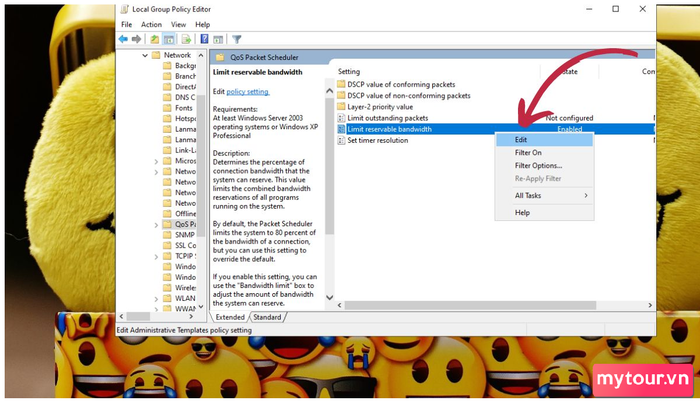Image resolution: width=700 pixels, height=405 pixels.
Task: Select DSCP value of non-conforming packets row
Action: [408, 96]
